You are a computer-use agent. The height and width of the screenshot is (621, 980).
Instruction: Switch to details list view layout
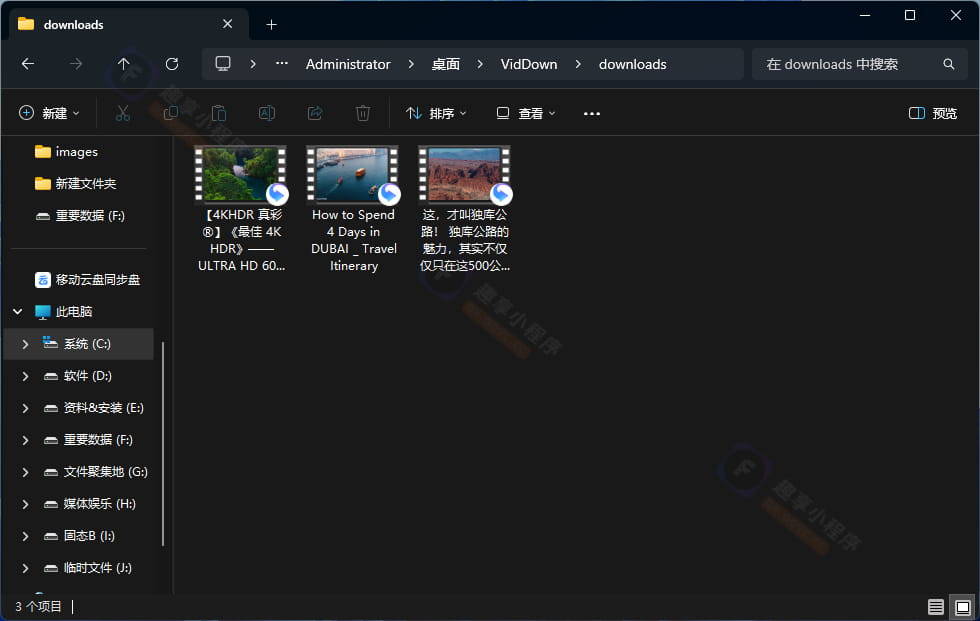tap(935, 607)
